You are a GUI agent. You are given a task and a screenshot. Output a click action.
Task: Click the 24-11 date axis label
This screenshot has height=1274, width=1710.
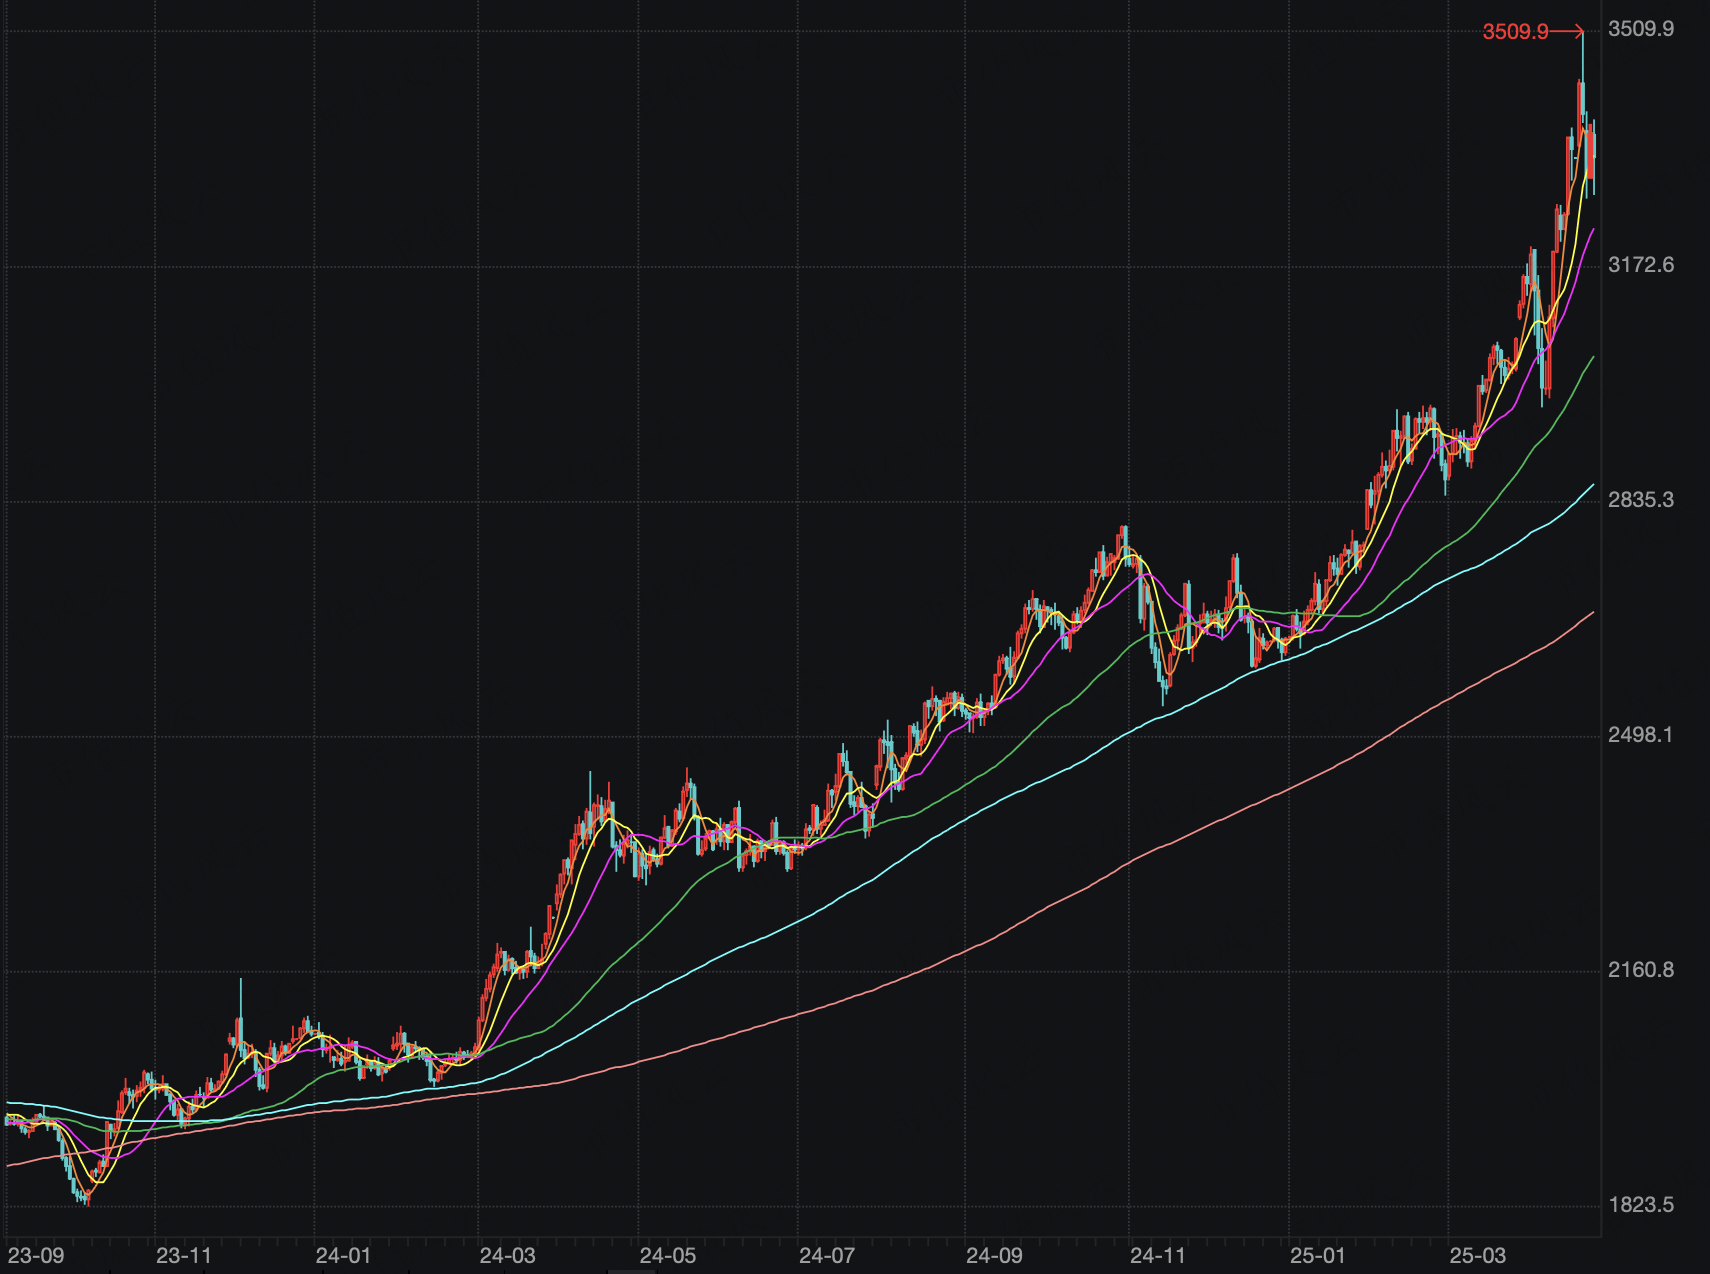[1158, 1256]
